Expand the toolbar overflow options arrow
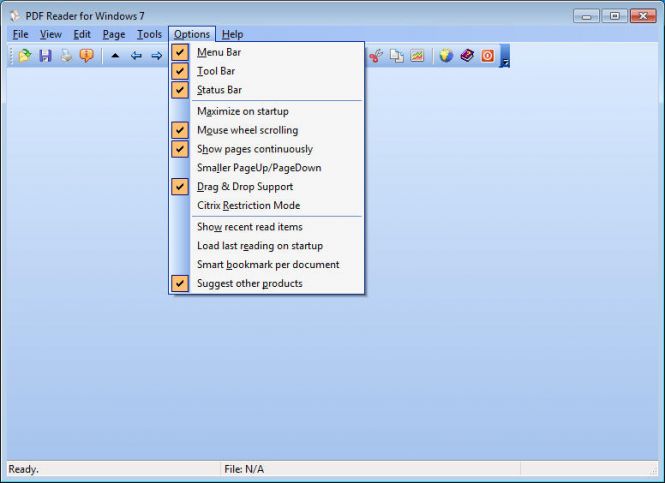The image size is (665, 483). pyautogui.click(x=505, y=56)
